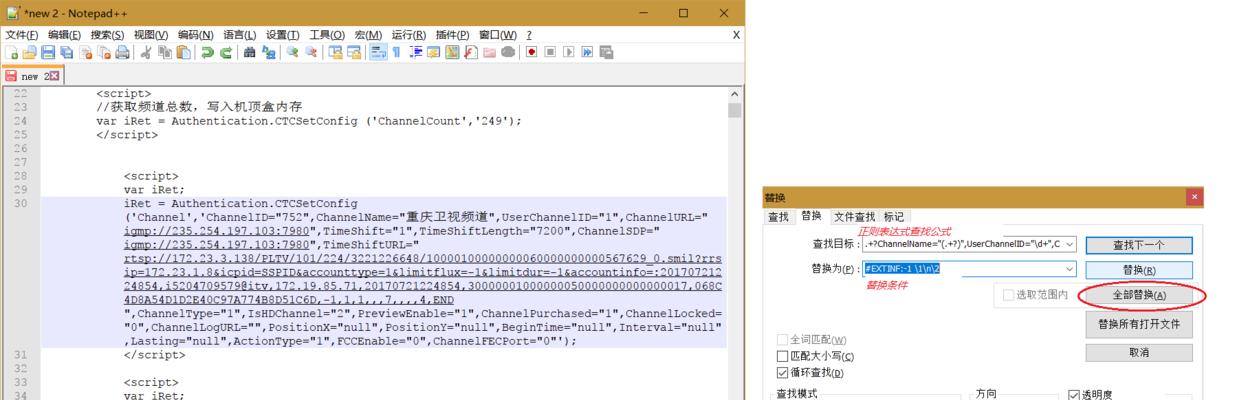Viewport: 1237px width, 400px height.
Task: Switch to the 文件查找 tab
Action: (854, 216)
